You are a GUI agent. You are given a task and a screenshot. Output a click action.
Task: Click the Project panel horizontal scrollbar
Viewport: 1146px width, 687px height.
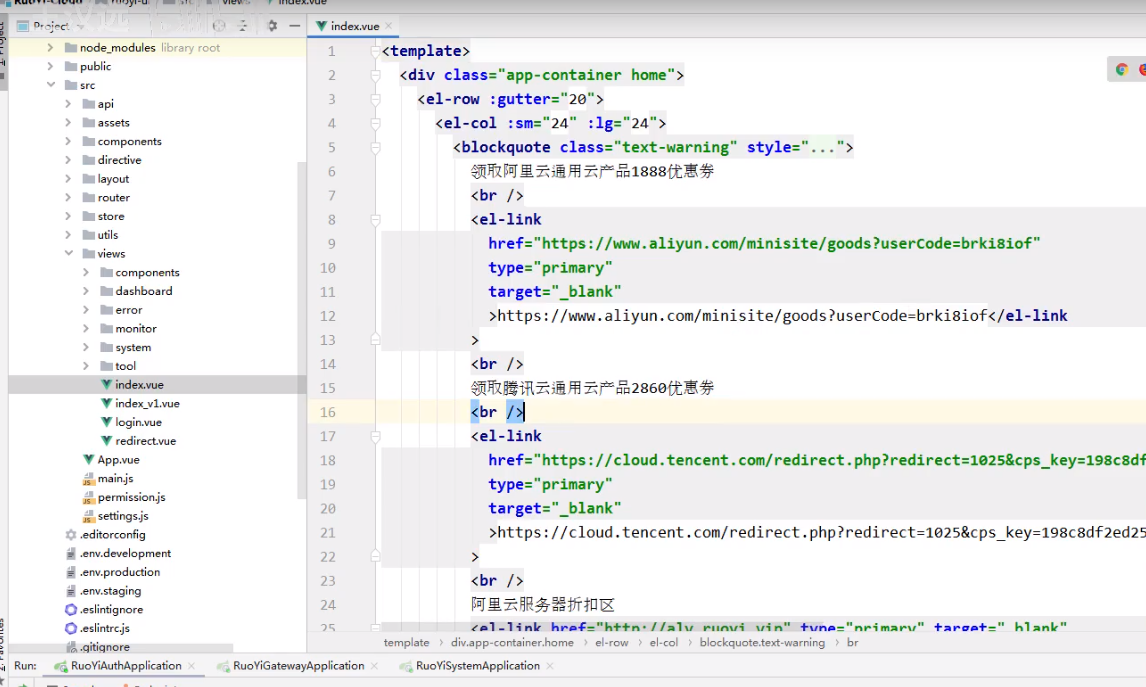point(121,648)
